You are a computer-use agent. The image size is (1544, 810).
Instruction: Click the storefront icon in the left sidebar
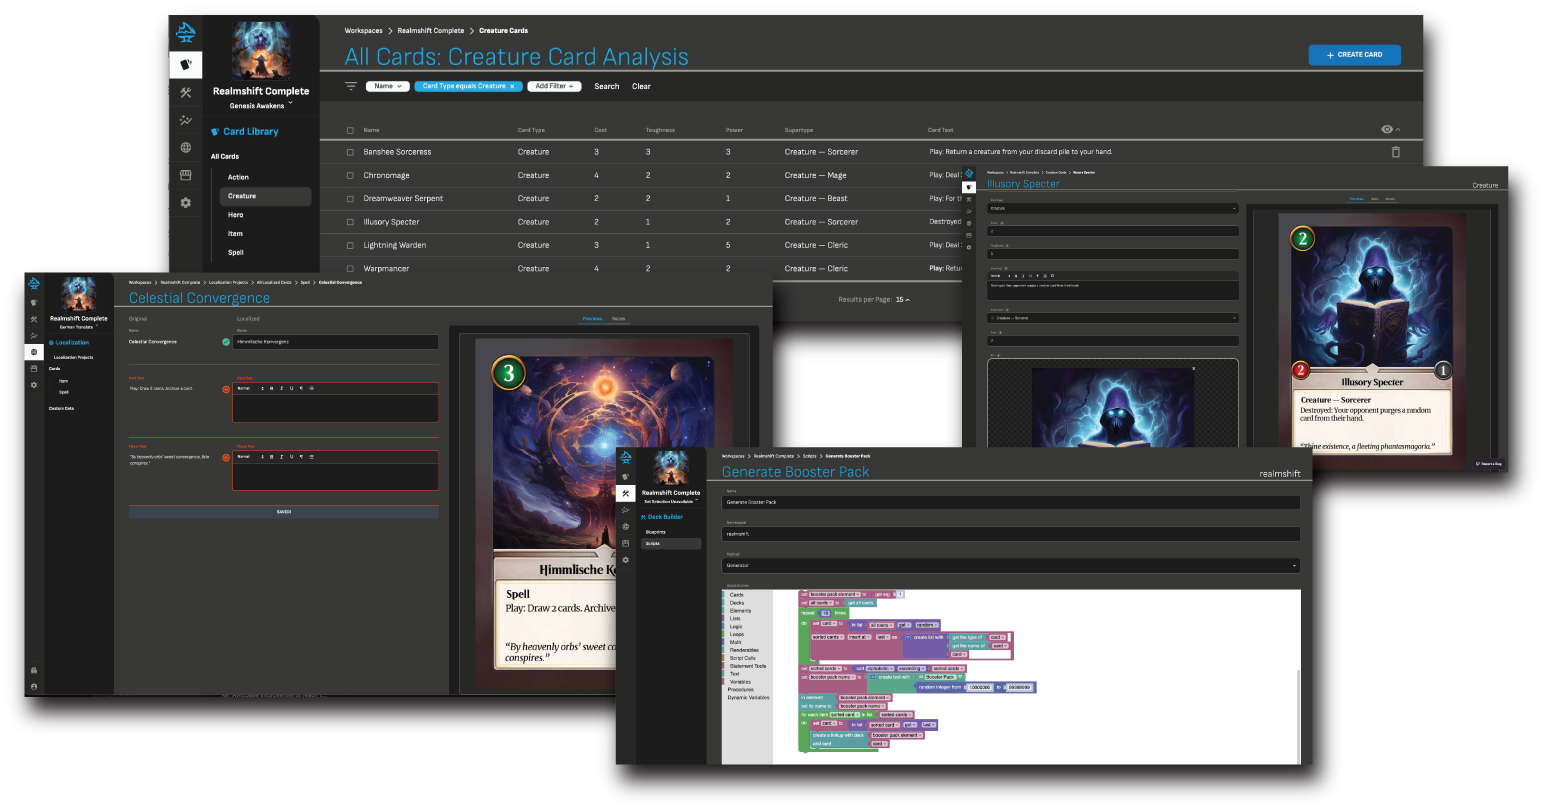pyautogui.click(x=186, y=176)
